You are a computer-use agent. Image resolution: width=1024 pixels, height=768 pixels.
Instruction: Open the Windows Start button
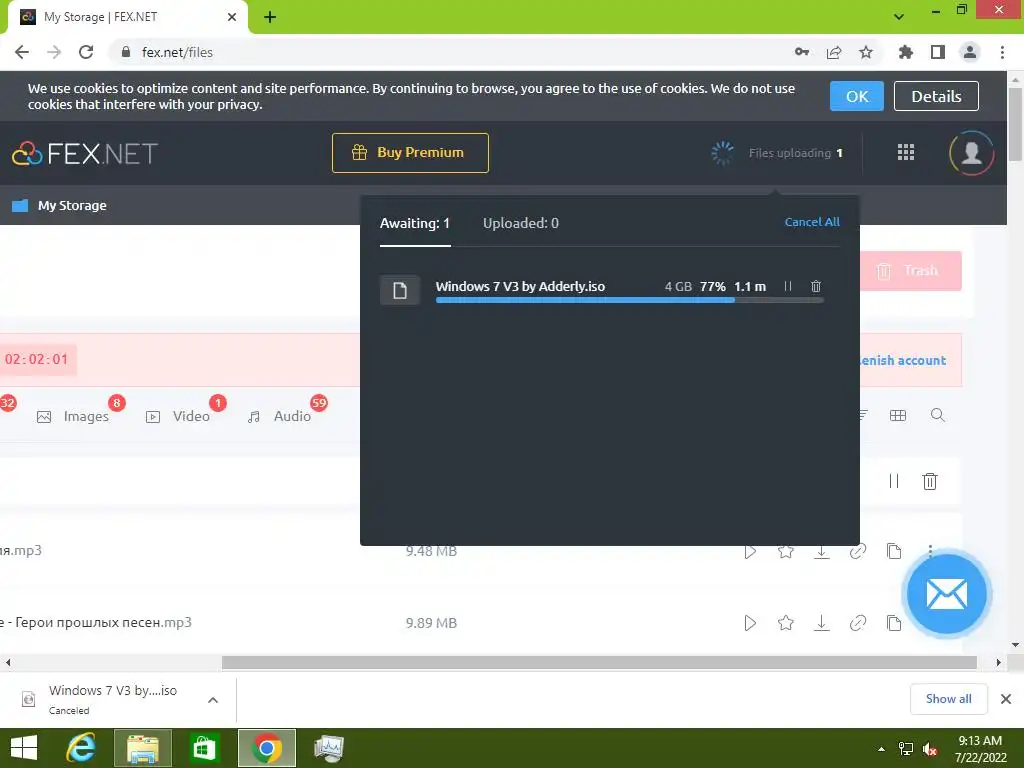(x=24, y=748)
